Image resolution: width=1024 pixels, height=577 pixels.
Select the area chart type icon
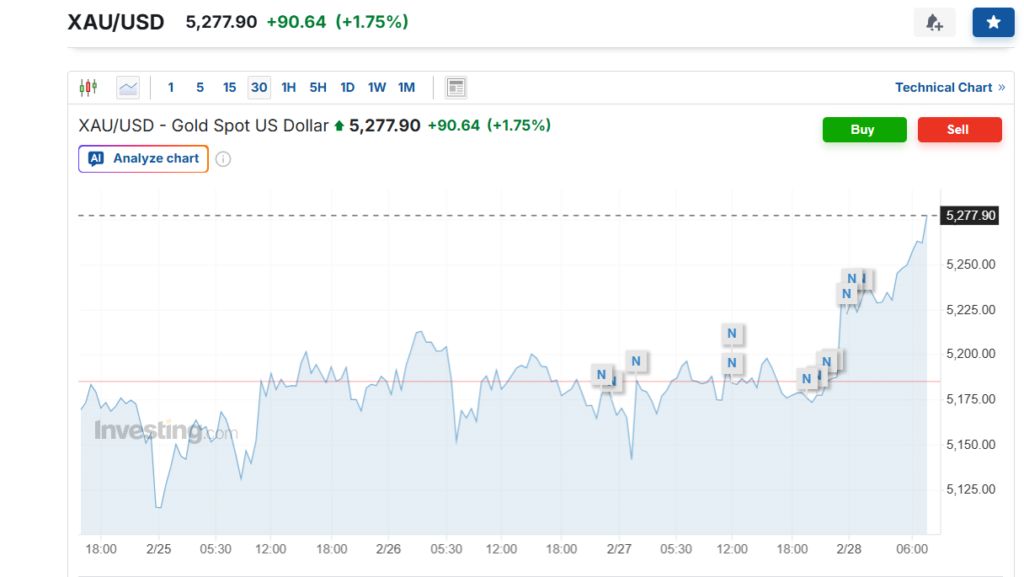click(128, 88)
